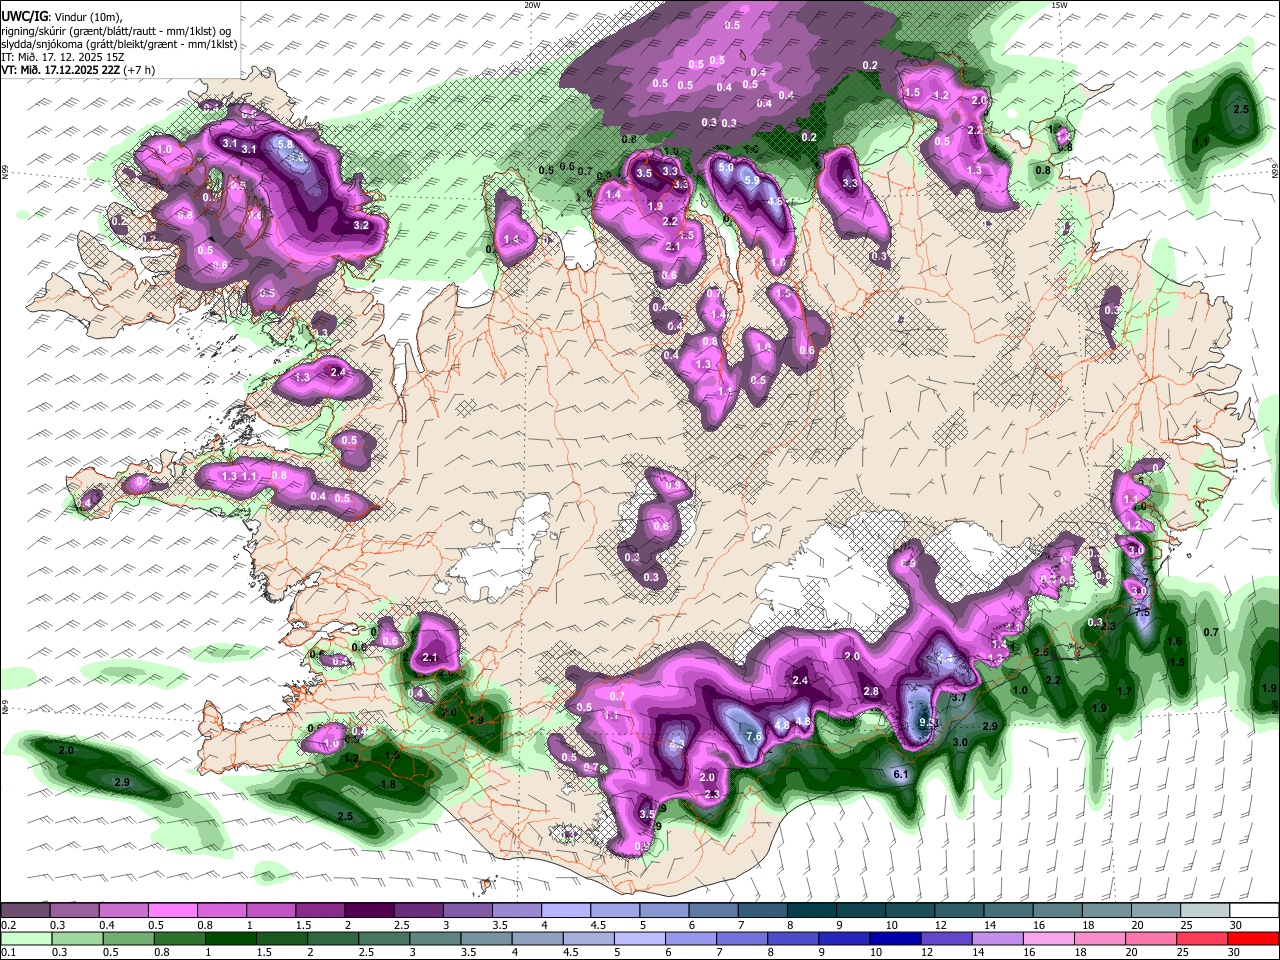The image size is (1280, 960).
Task: Click the dark mauve 0.2 snow legend swatch
Action: [25, 911]
